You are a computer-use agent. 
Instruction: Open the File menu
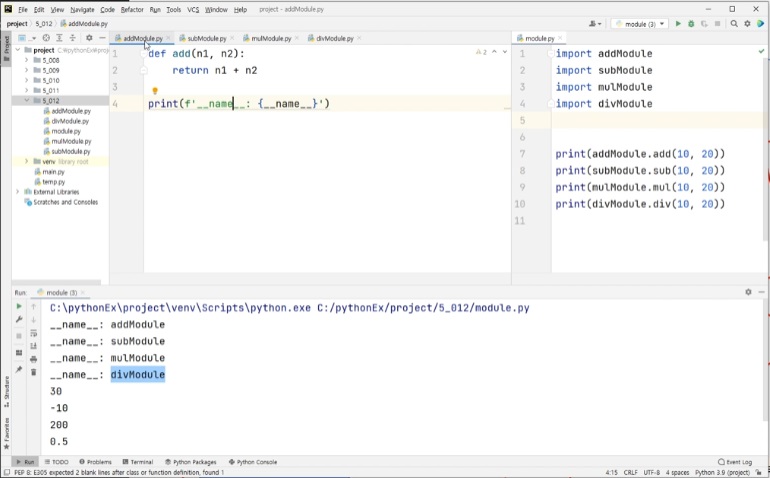point(23,9)
